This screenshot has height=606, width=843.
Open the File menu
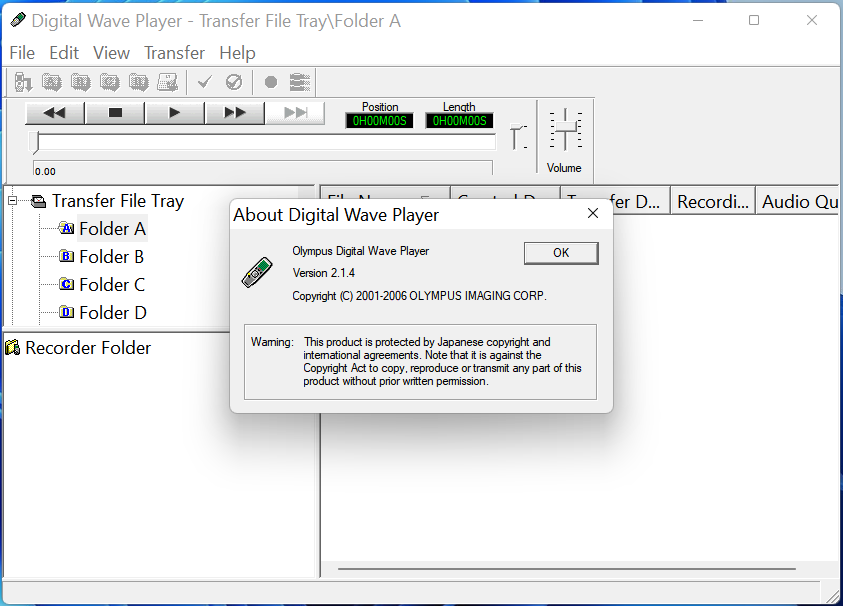[x=22, y=53]
